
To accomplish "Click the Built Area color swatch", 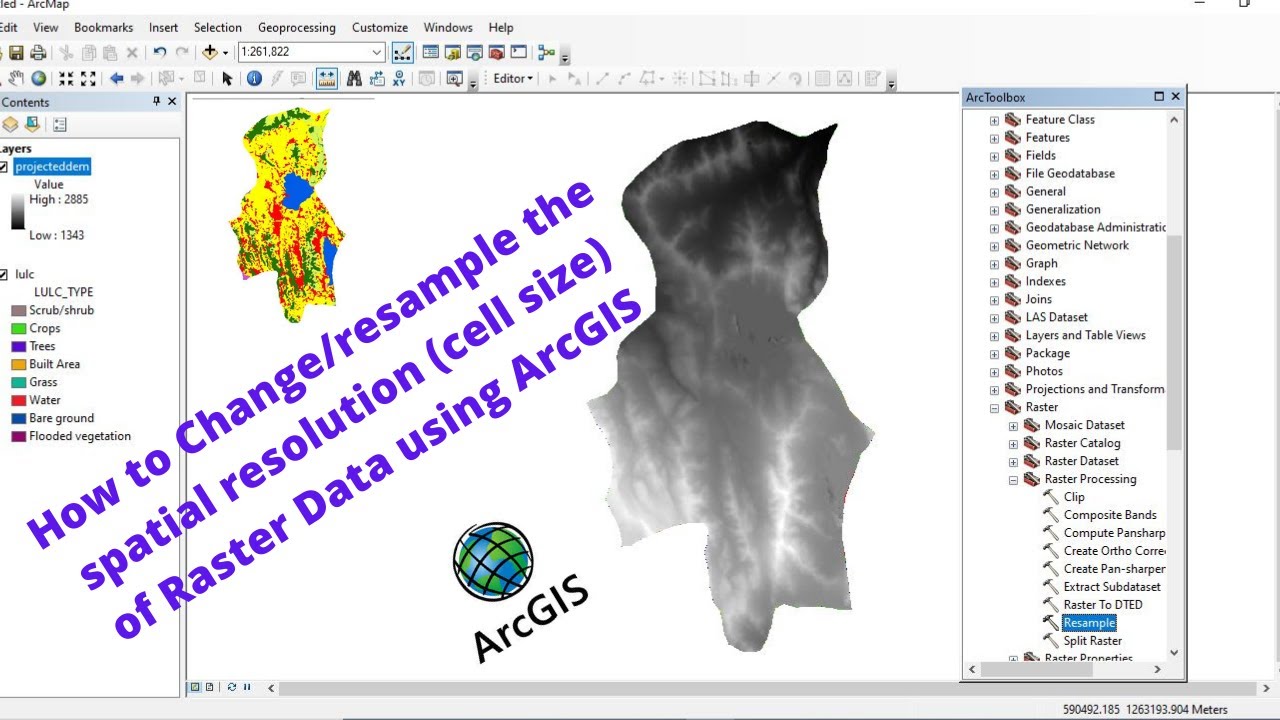I will coord(18,364).
